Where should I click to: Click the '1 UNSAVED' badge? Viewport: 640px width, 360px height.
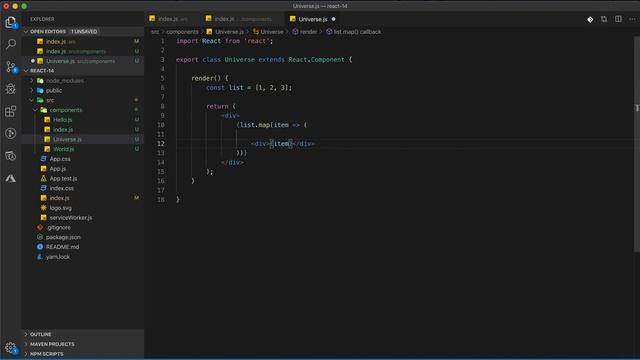point(84,31)
